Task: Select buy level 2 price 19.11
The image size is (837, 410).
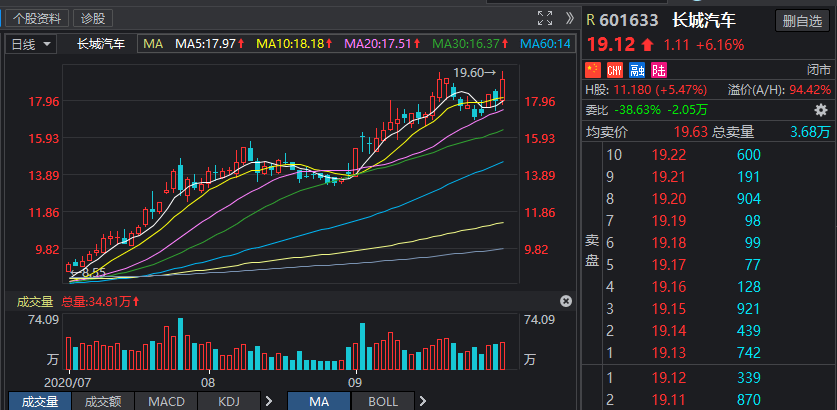Action: click(x=669, y=399)
